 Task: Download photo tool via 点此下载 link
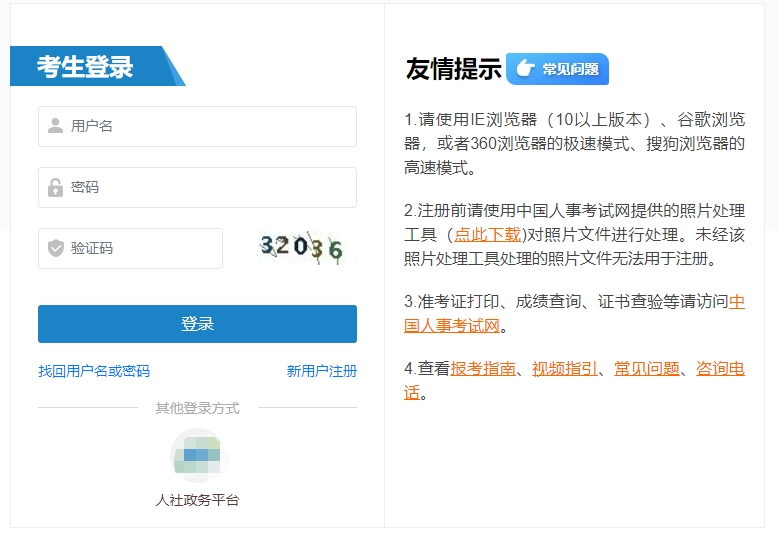(x=488, y=235)
